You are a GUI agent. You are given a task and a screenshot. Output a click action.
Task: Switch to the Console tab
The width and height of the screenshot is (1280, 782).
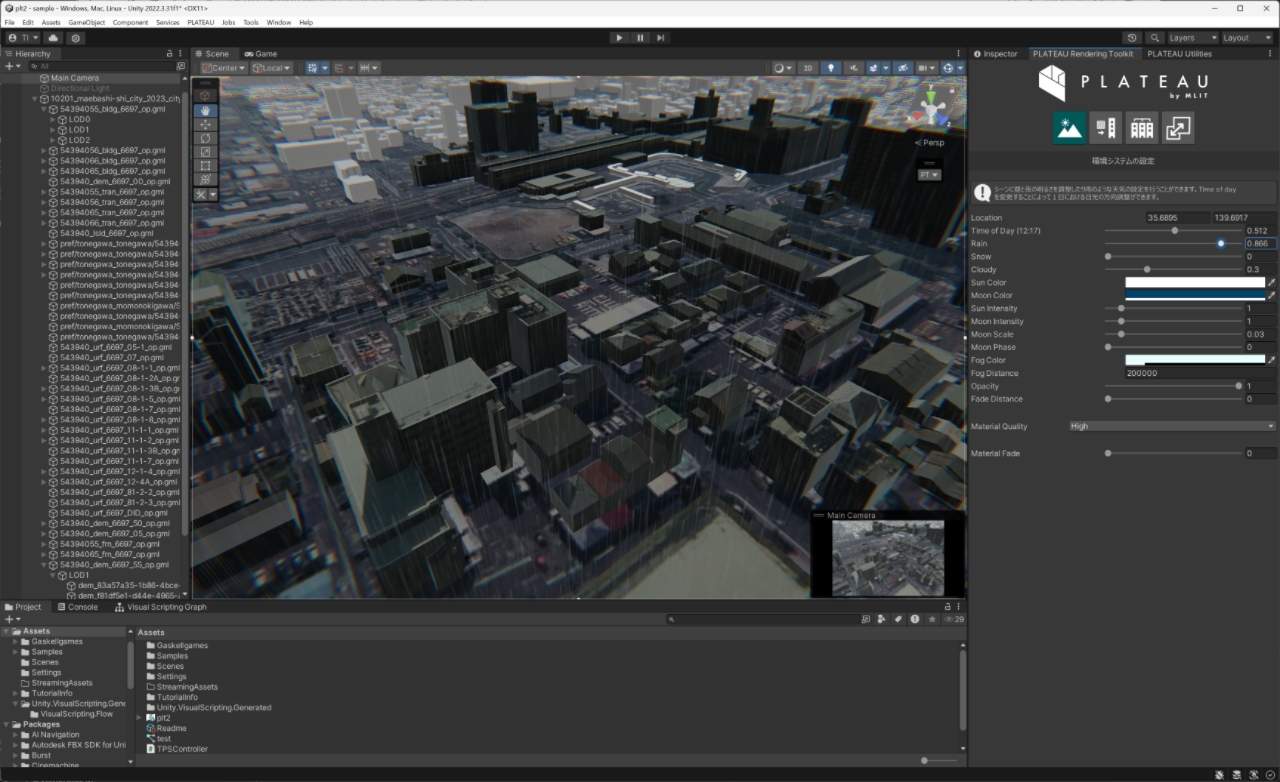pos(78,607)
